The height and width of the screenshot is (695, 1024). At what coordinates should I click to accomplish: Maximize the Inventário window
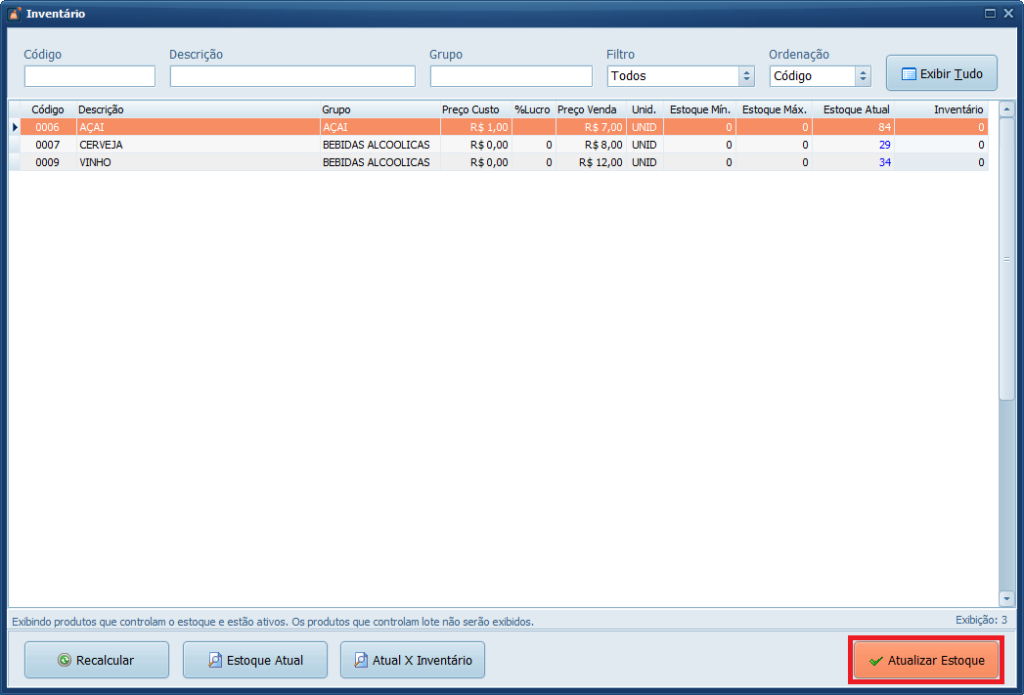(990, 13)
